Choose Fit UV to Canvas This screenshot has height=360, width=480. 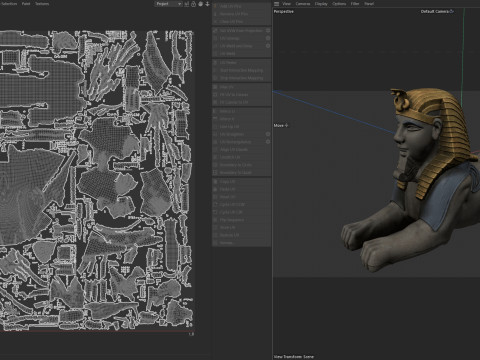point(242,95)
